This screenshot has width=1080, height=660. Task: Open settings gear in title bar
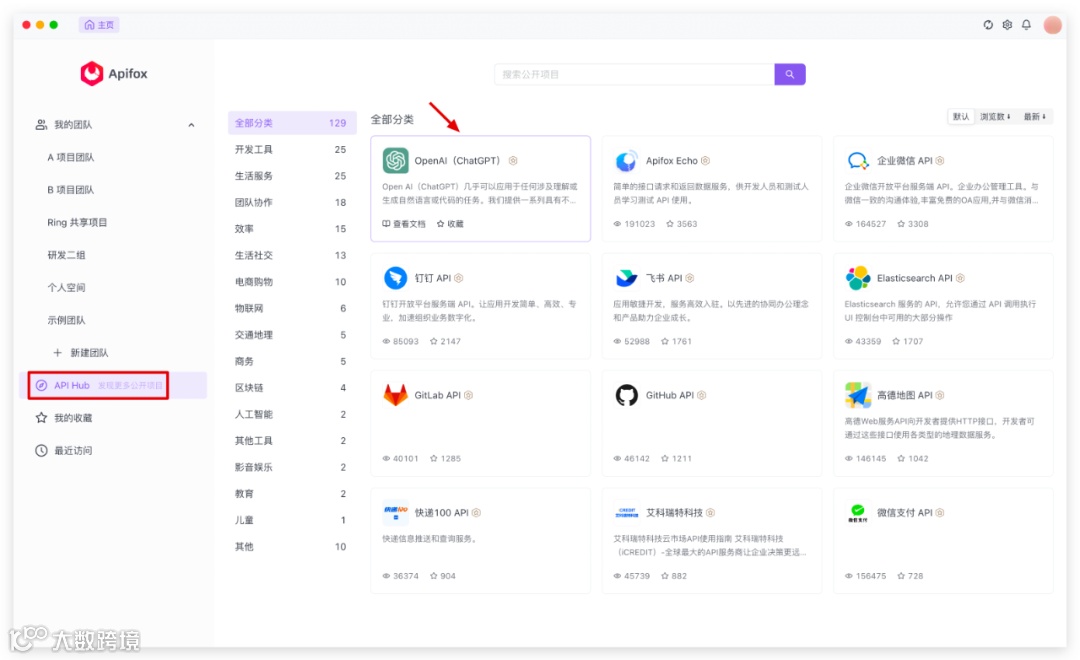(1007, 25)
